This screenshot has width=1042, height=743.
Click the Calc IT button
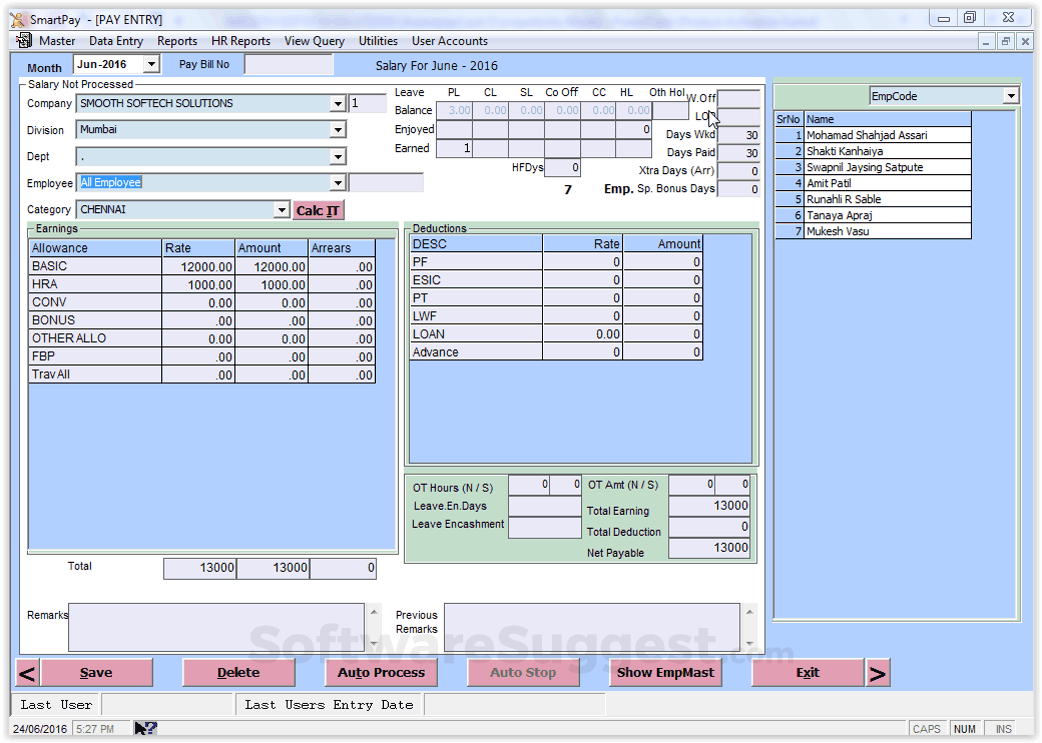[x=318, y=210]
